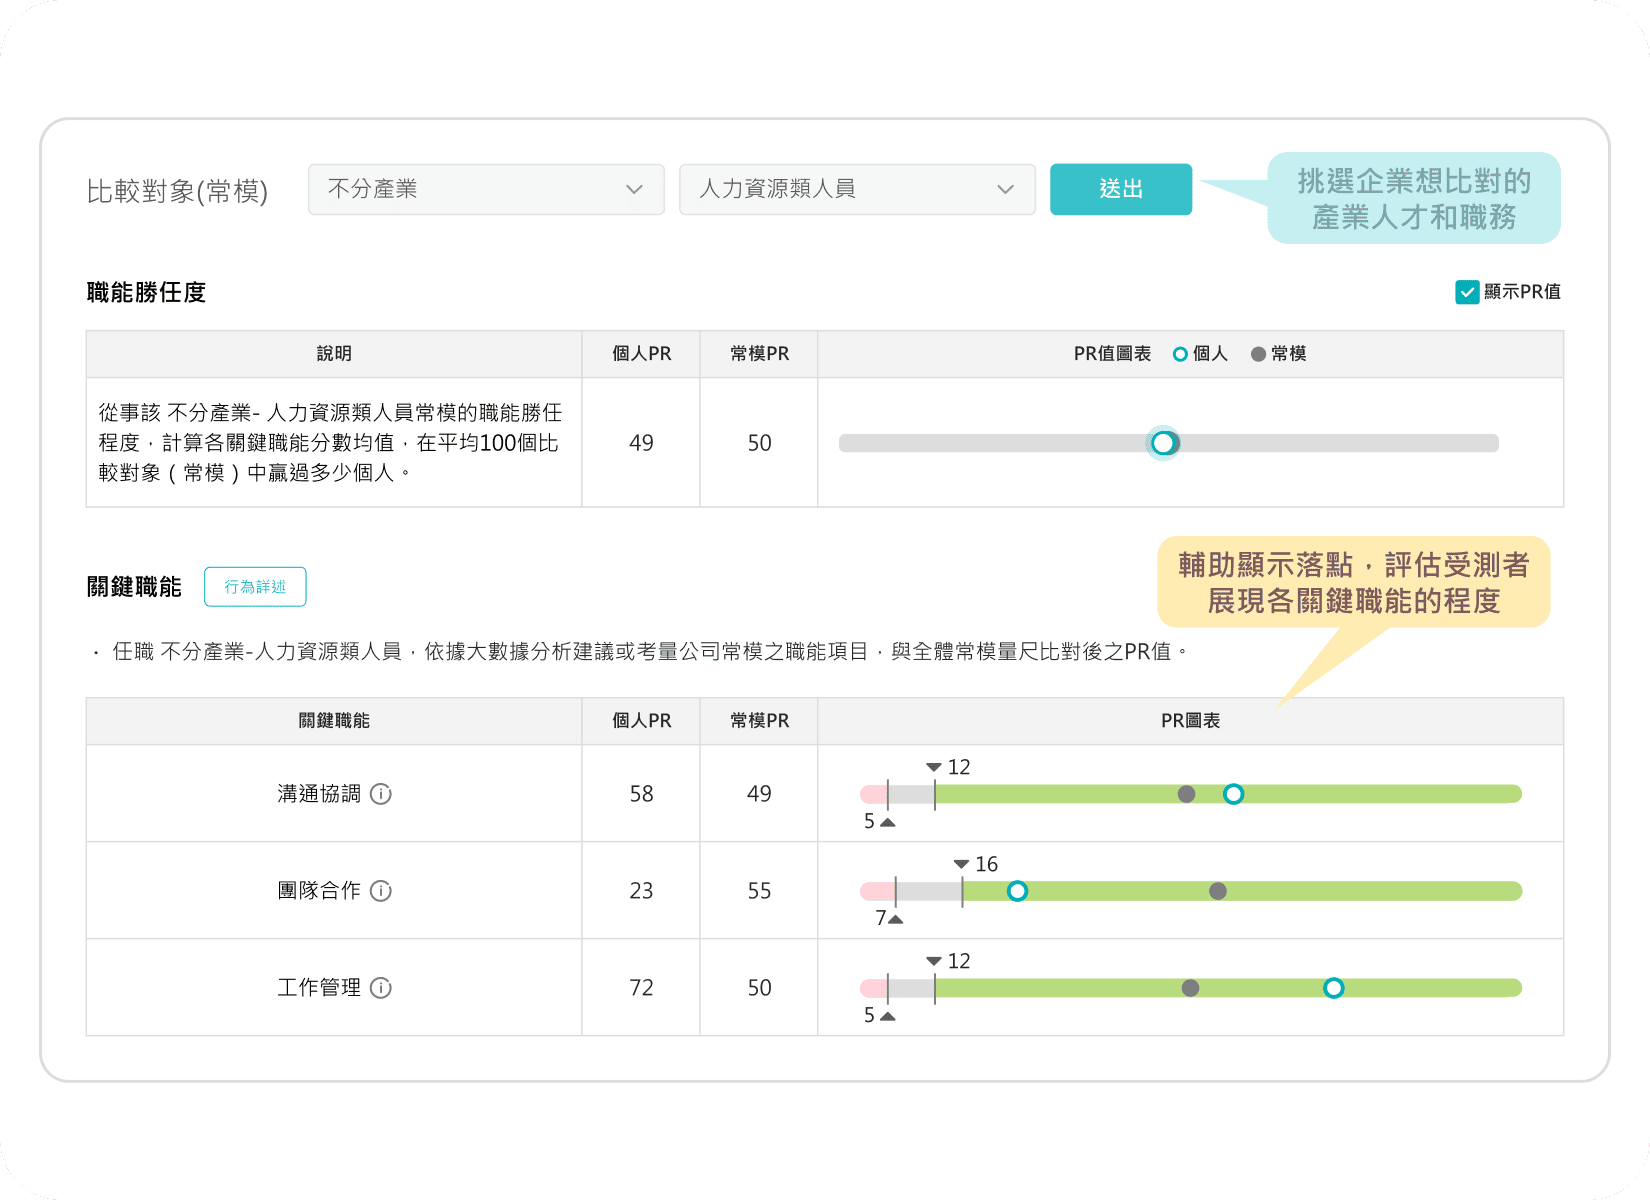Select the 個人 radio option in PR值圖表
The image size is (1650, 1200).
1178,353
